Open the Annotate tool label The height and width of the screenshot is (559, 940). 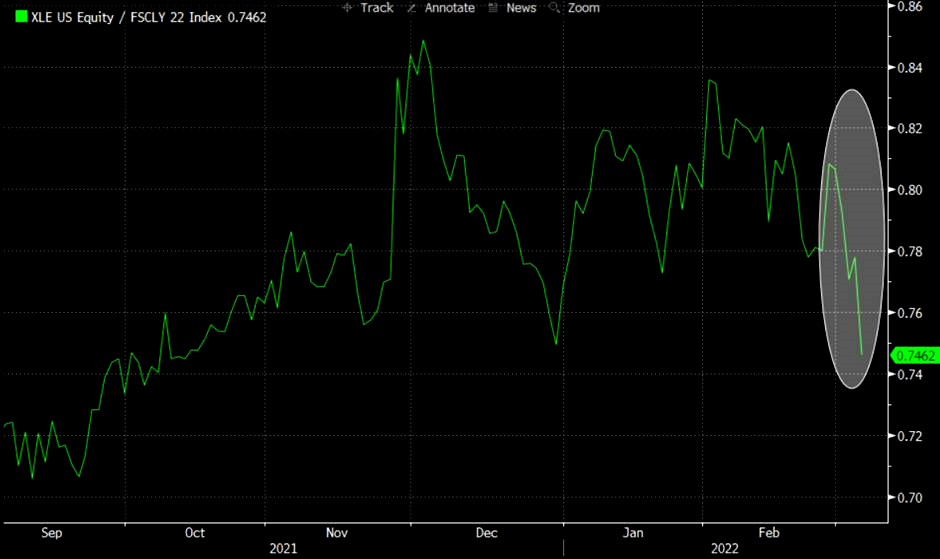click(450, 8)
